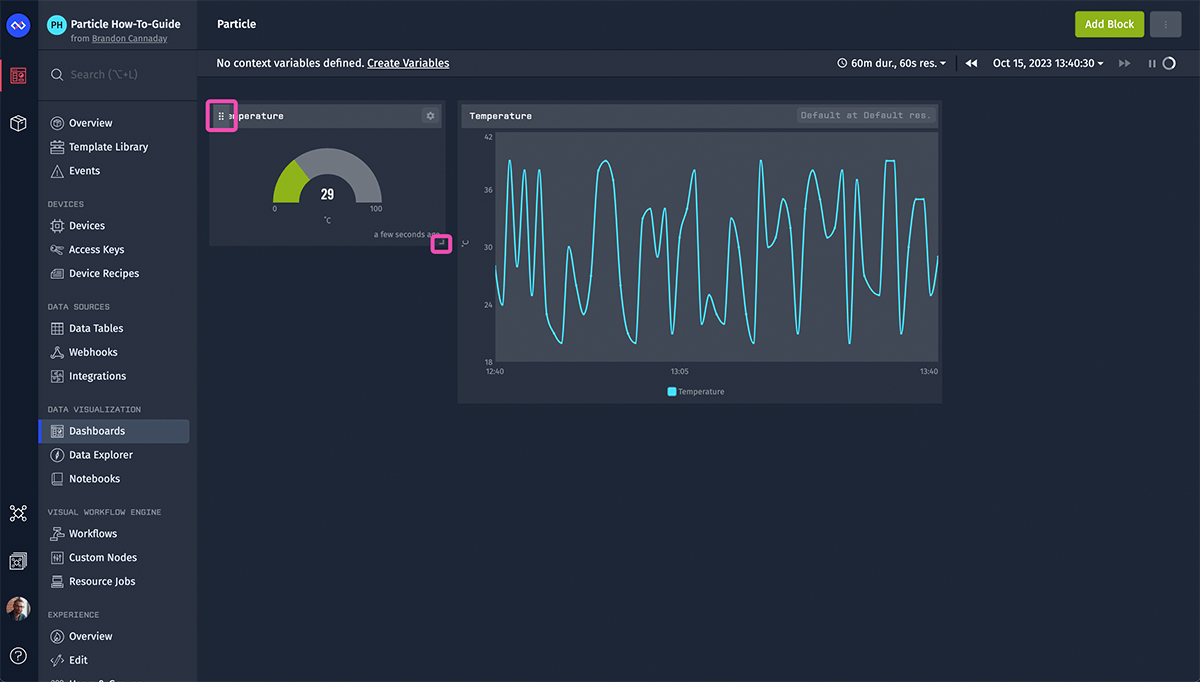Step back in time with rewind arrows
The height and width of the screenshot is (682, 1200).
pos(971,63)
